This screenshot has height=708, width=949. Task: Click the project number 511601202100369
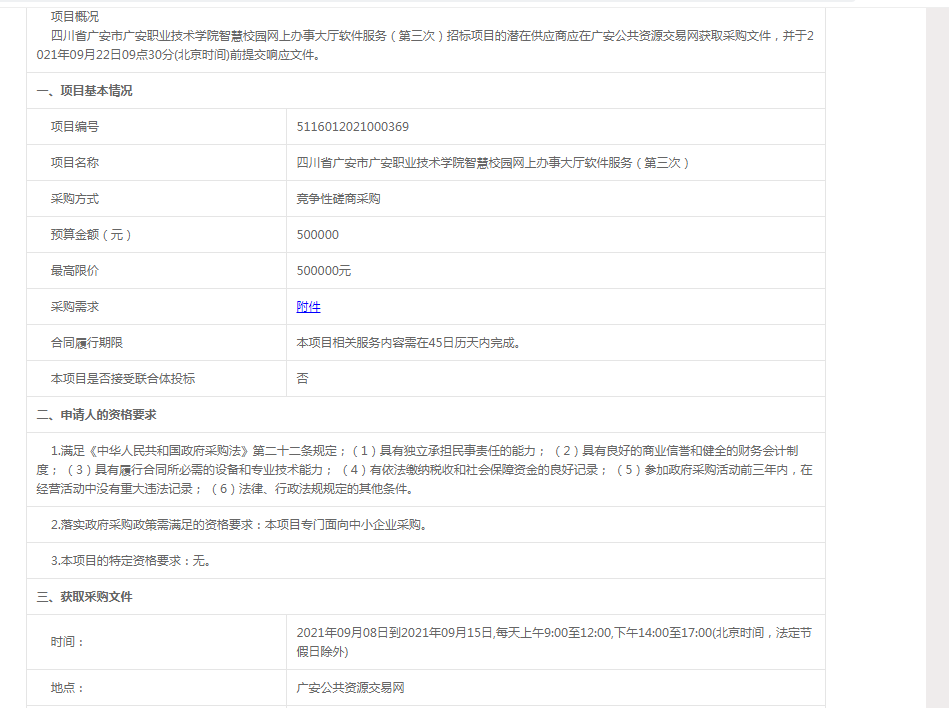pyautogui.click(x=352, y=127)
